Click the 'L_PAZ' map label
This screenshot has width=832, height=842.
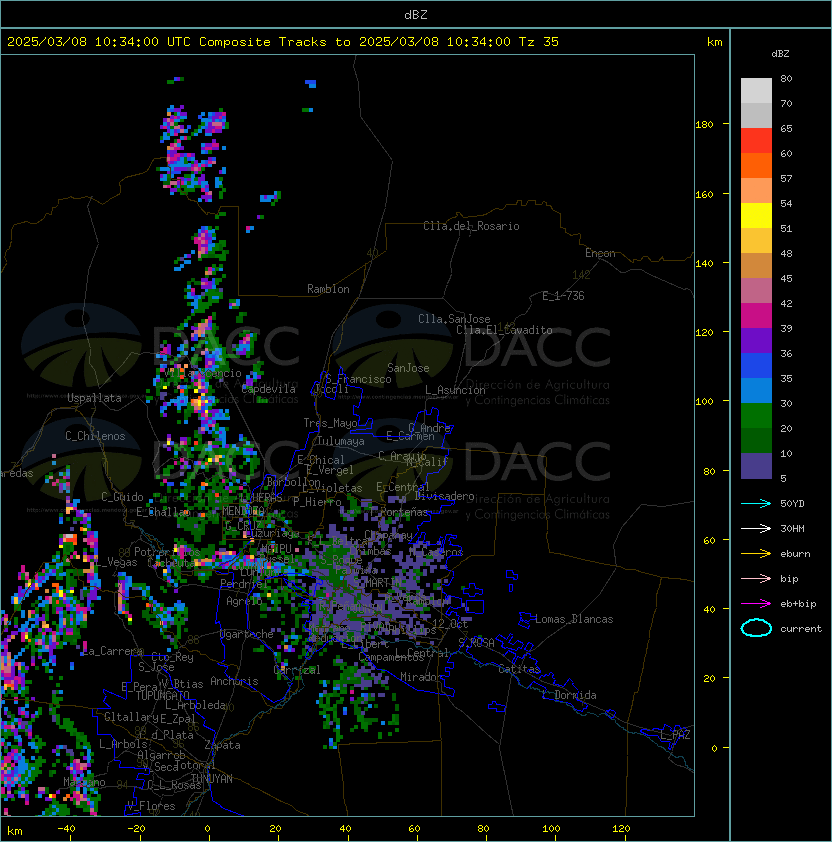pyautogui.click(x=675, y=735)
